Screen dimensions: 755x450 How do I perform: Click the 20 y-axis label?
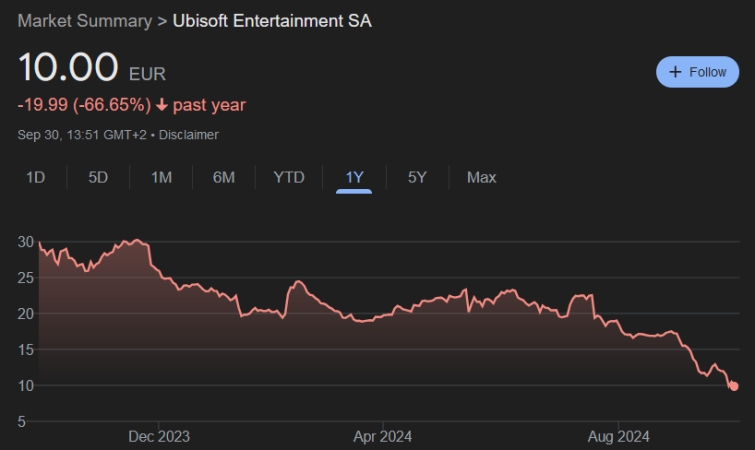click(26, 314)
